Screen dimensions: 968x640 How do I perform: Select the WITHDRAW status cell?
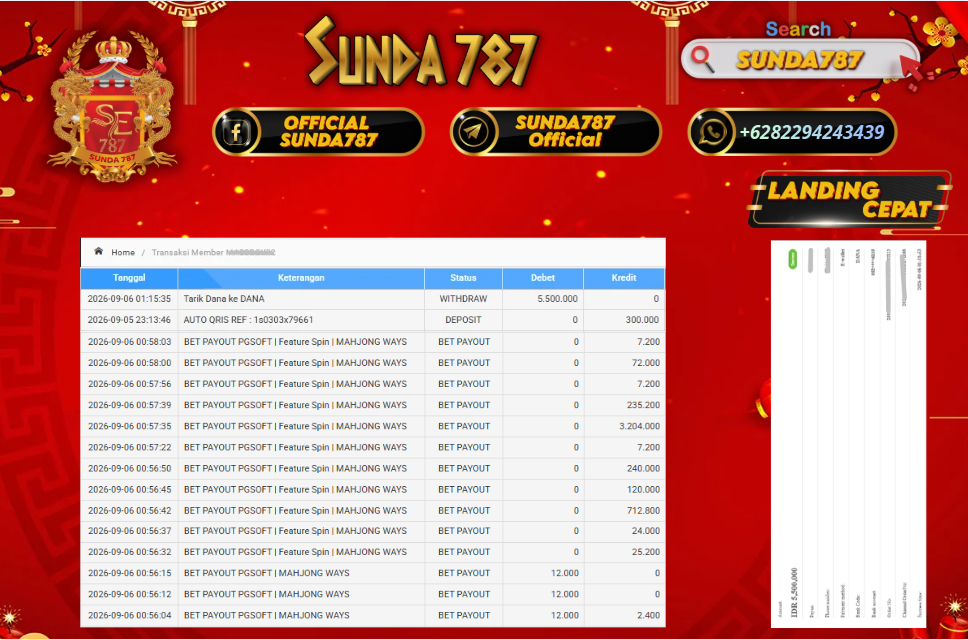(463, 299)
